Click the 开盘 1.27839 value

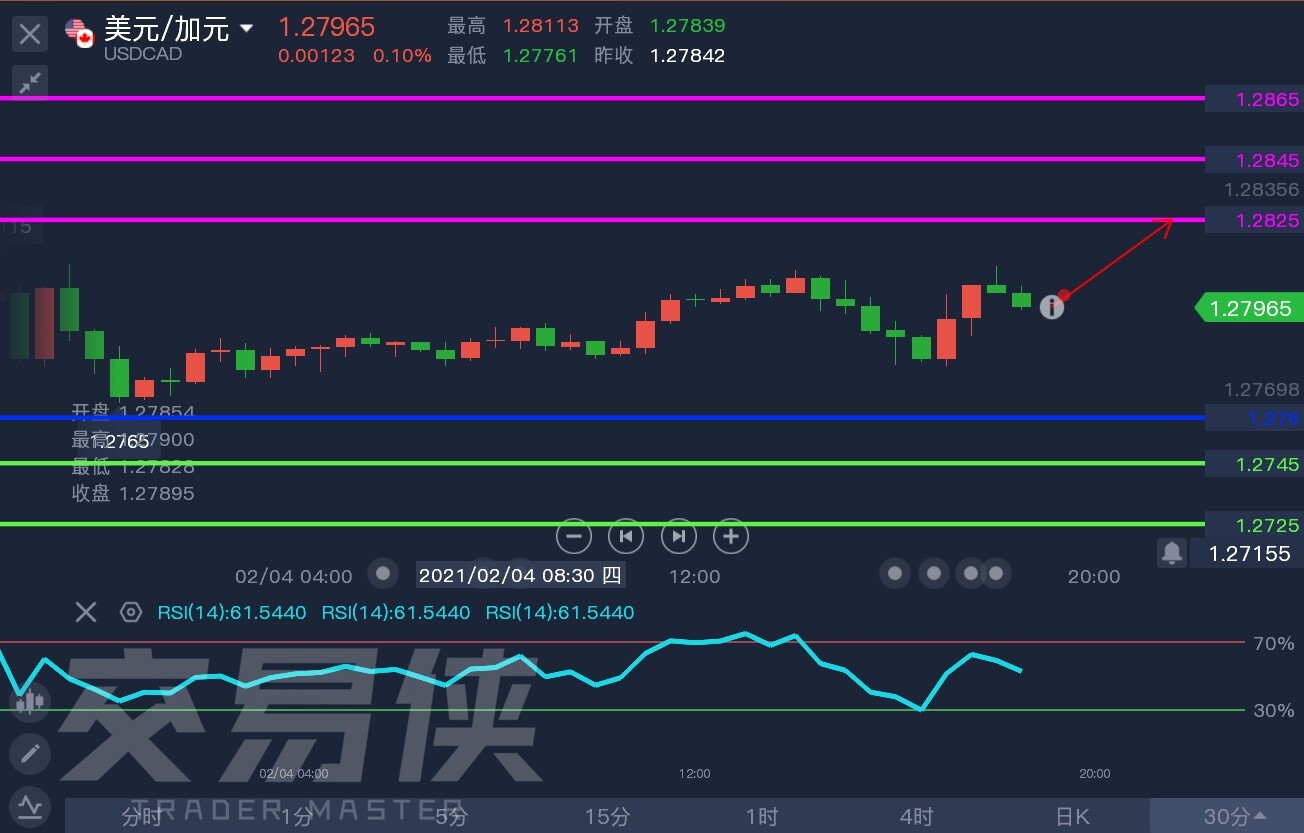687,25
